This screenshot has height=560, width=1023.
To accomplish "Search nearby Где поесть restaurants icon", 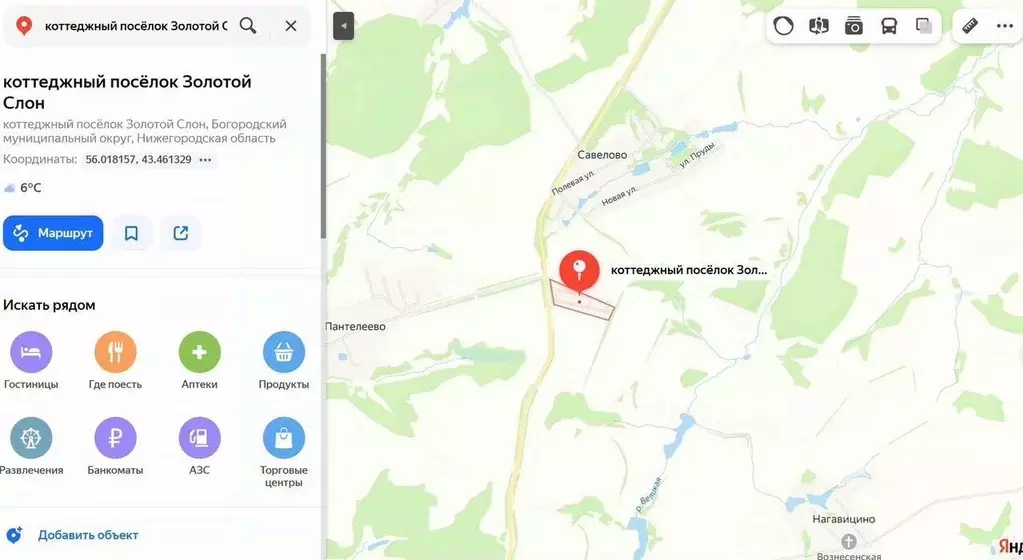I will pos(115,352).
